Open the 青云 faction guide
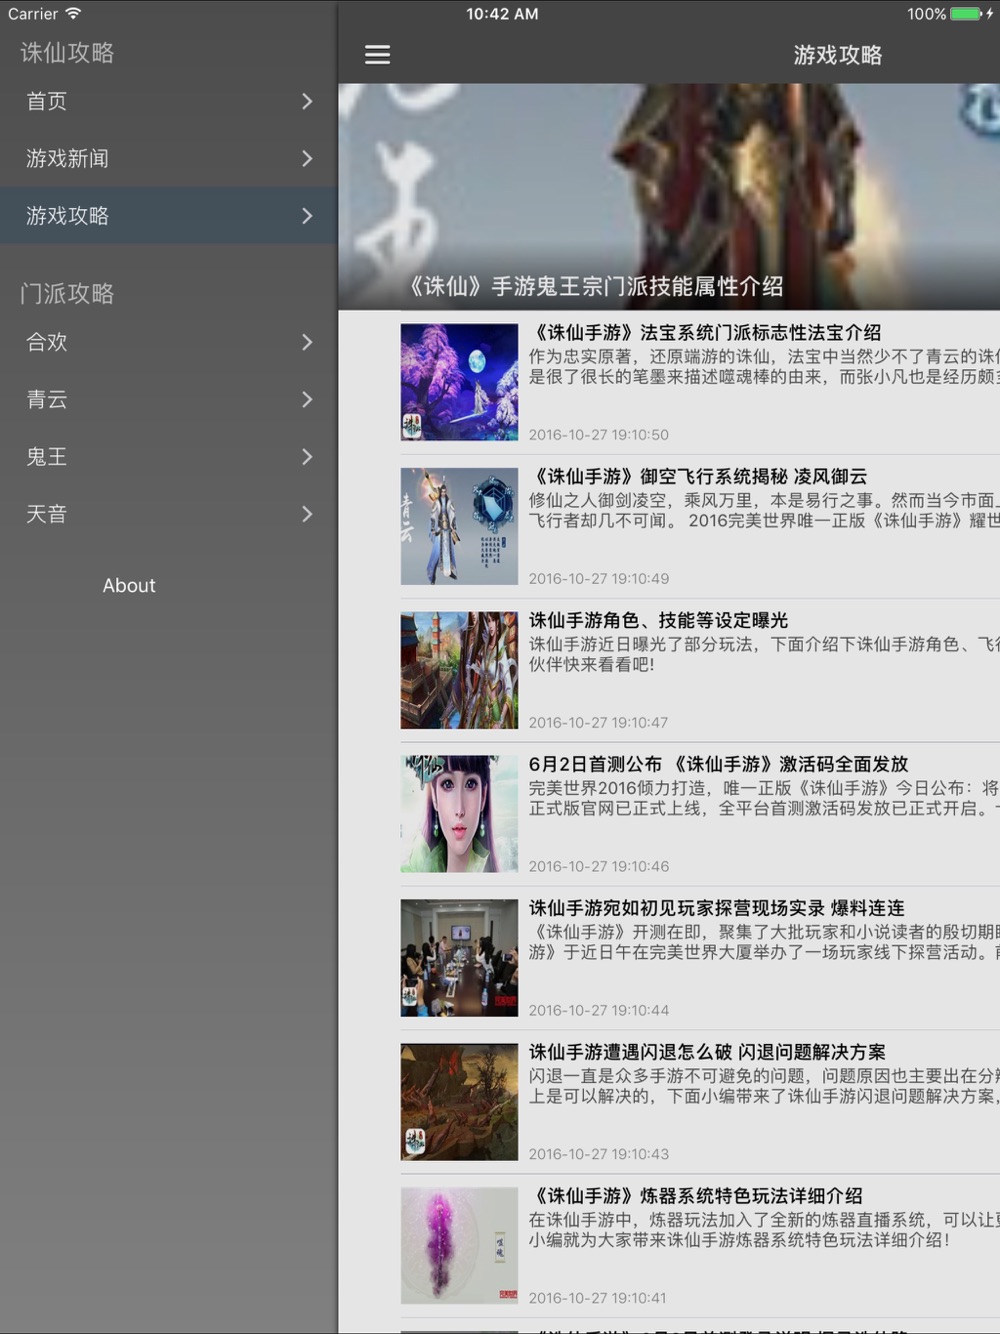 pyautogui.click(x=169, y=399)
